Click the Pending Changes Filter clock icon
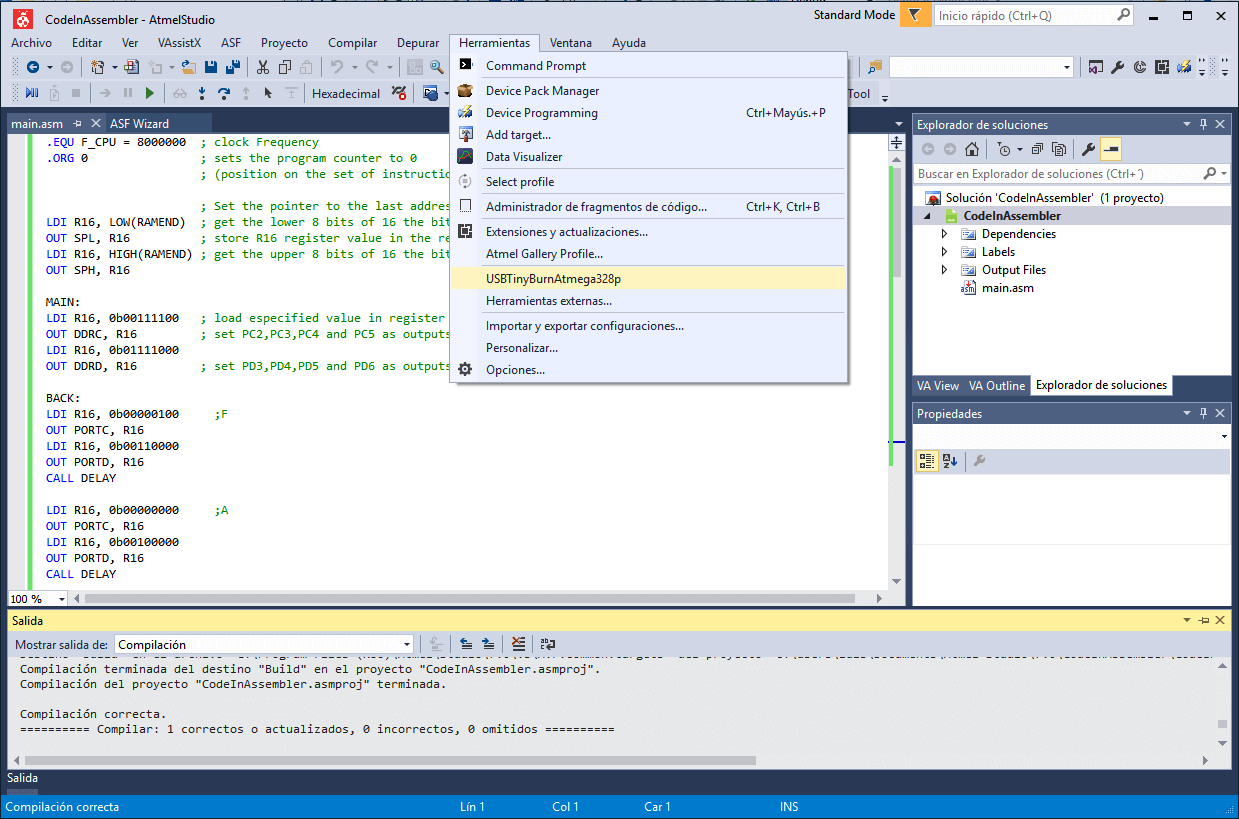 (x=1004, y=150)
